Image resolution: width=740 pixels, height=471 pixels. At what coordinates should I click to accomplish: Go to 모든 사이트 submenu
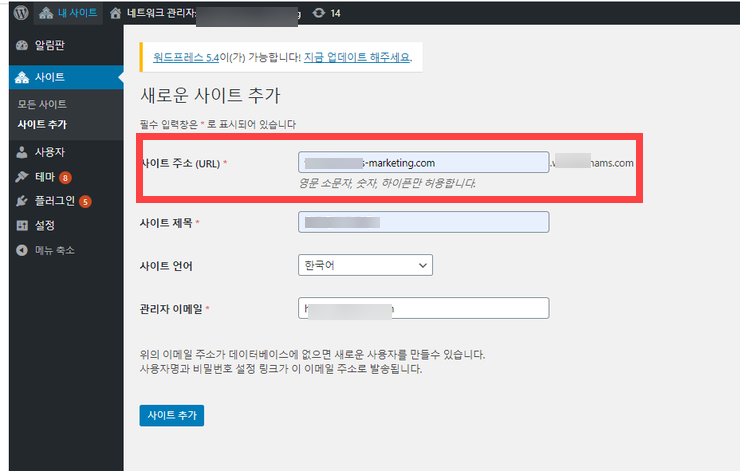pyautogui.click(x=42, y=104)
